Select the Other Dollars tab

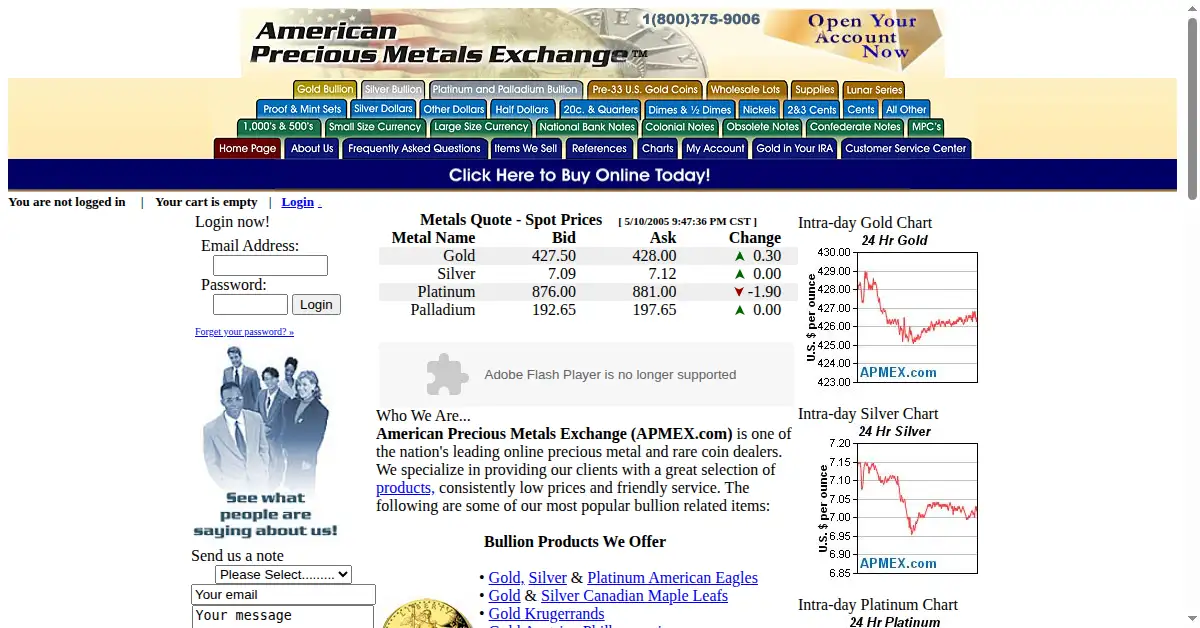pos(454,109)
